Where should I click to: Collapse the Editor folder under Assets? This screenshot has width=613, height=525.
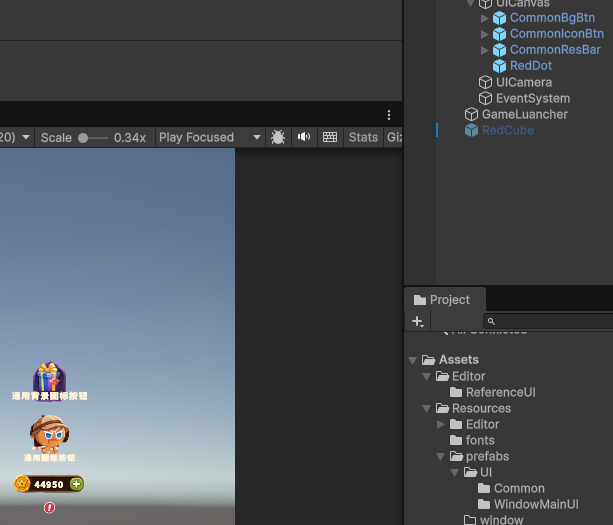427,376
